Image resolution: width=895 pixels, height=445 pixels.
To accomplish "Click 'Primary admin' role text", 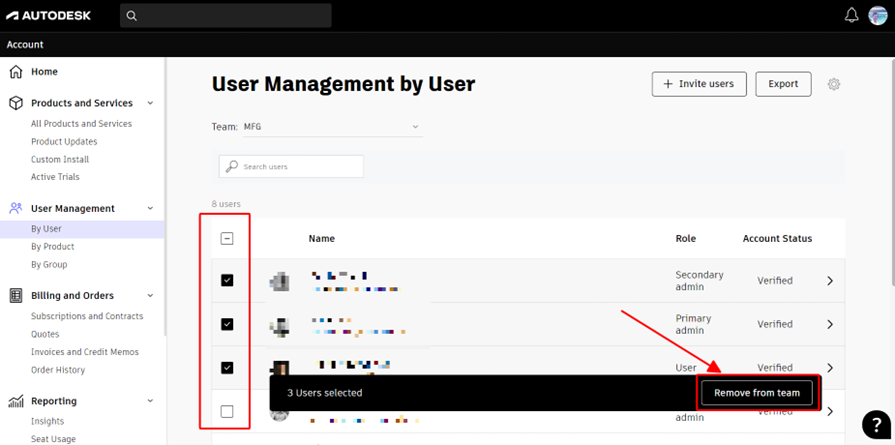I will (693, 324).
